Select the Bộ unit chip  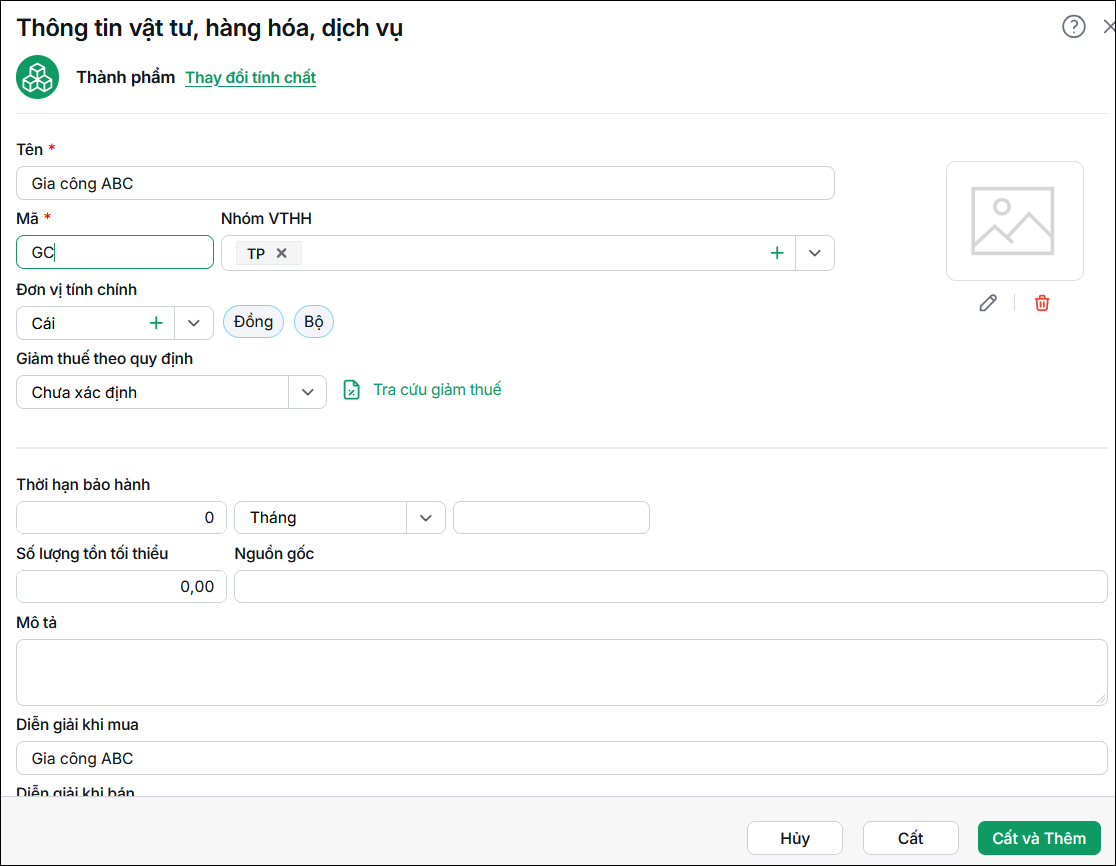[x=314, y=322]
